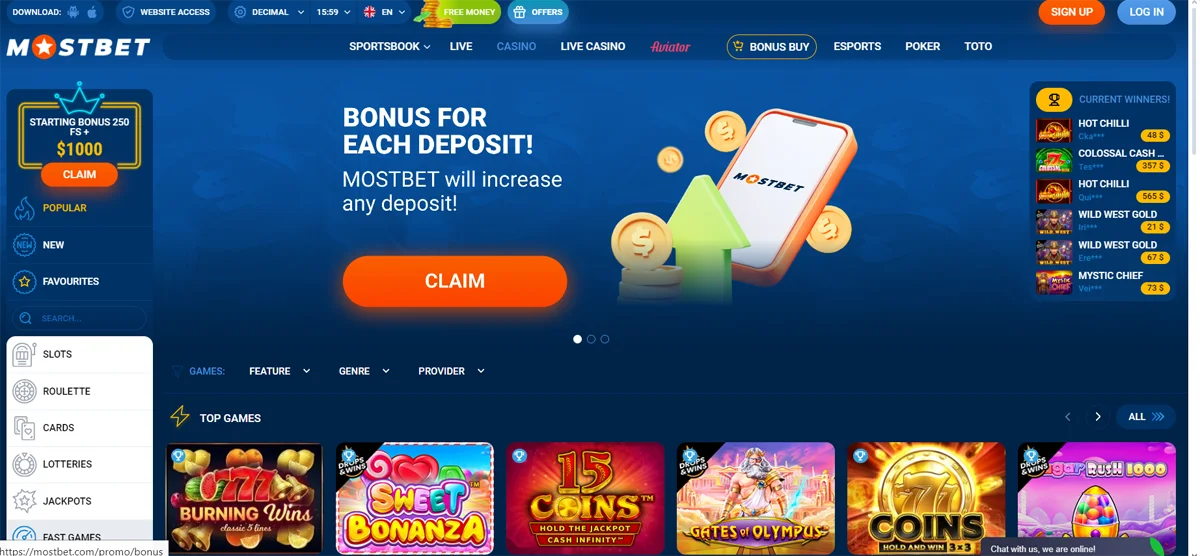1200x556 pixels.
Task: Expand the Decimal odds format dropdown
Action: coord(267,12)
